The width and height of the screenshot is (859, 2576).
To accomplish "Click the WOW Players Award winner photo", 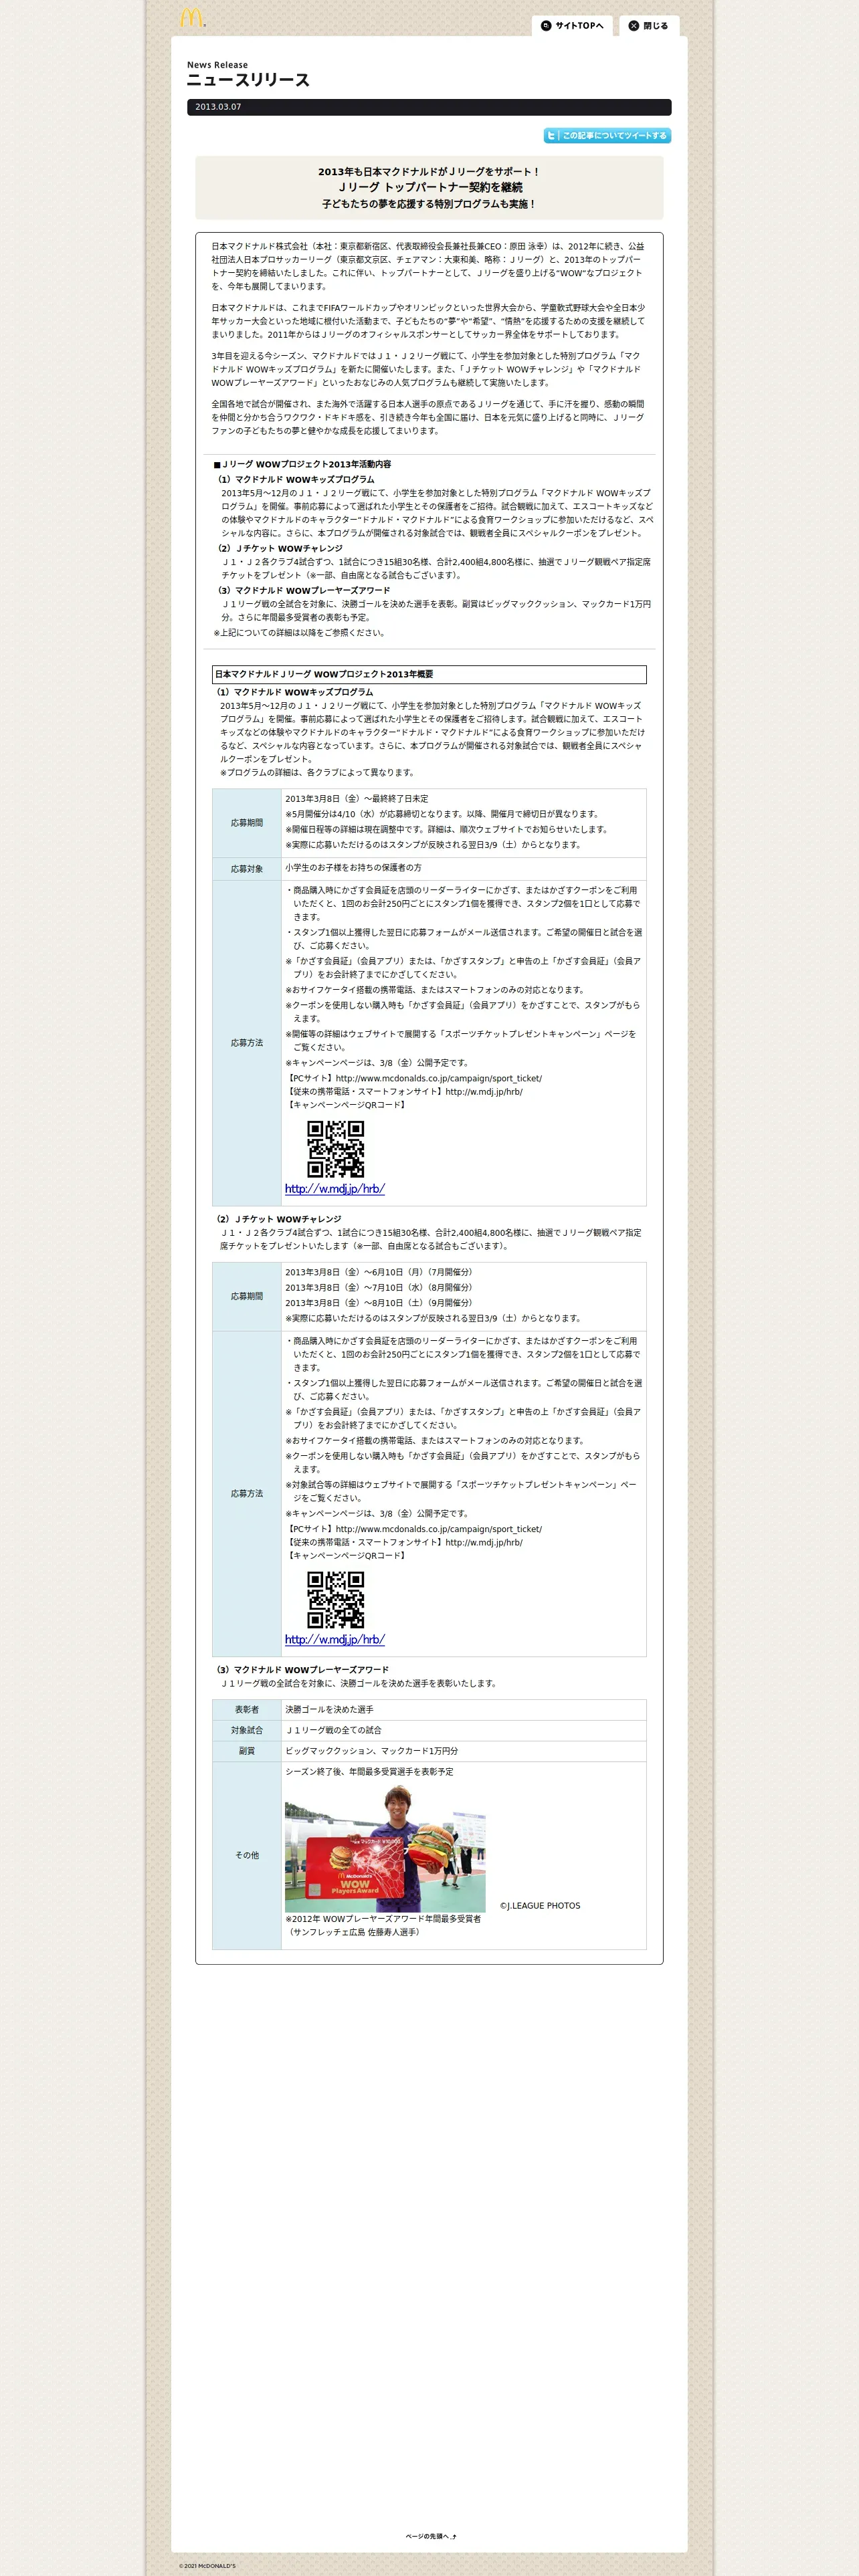I will click(x=385, y=1849).
